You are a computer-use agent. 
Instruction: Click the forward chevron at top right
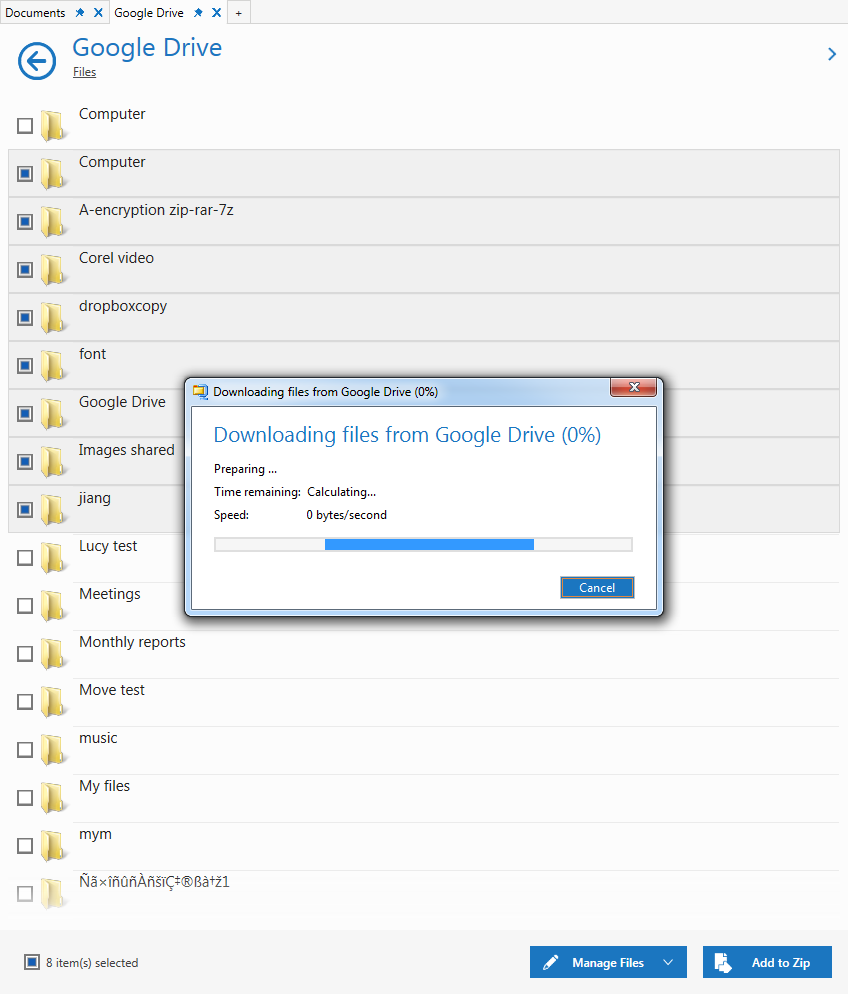click(832, 55)
